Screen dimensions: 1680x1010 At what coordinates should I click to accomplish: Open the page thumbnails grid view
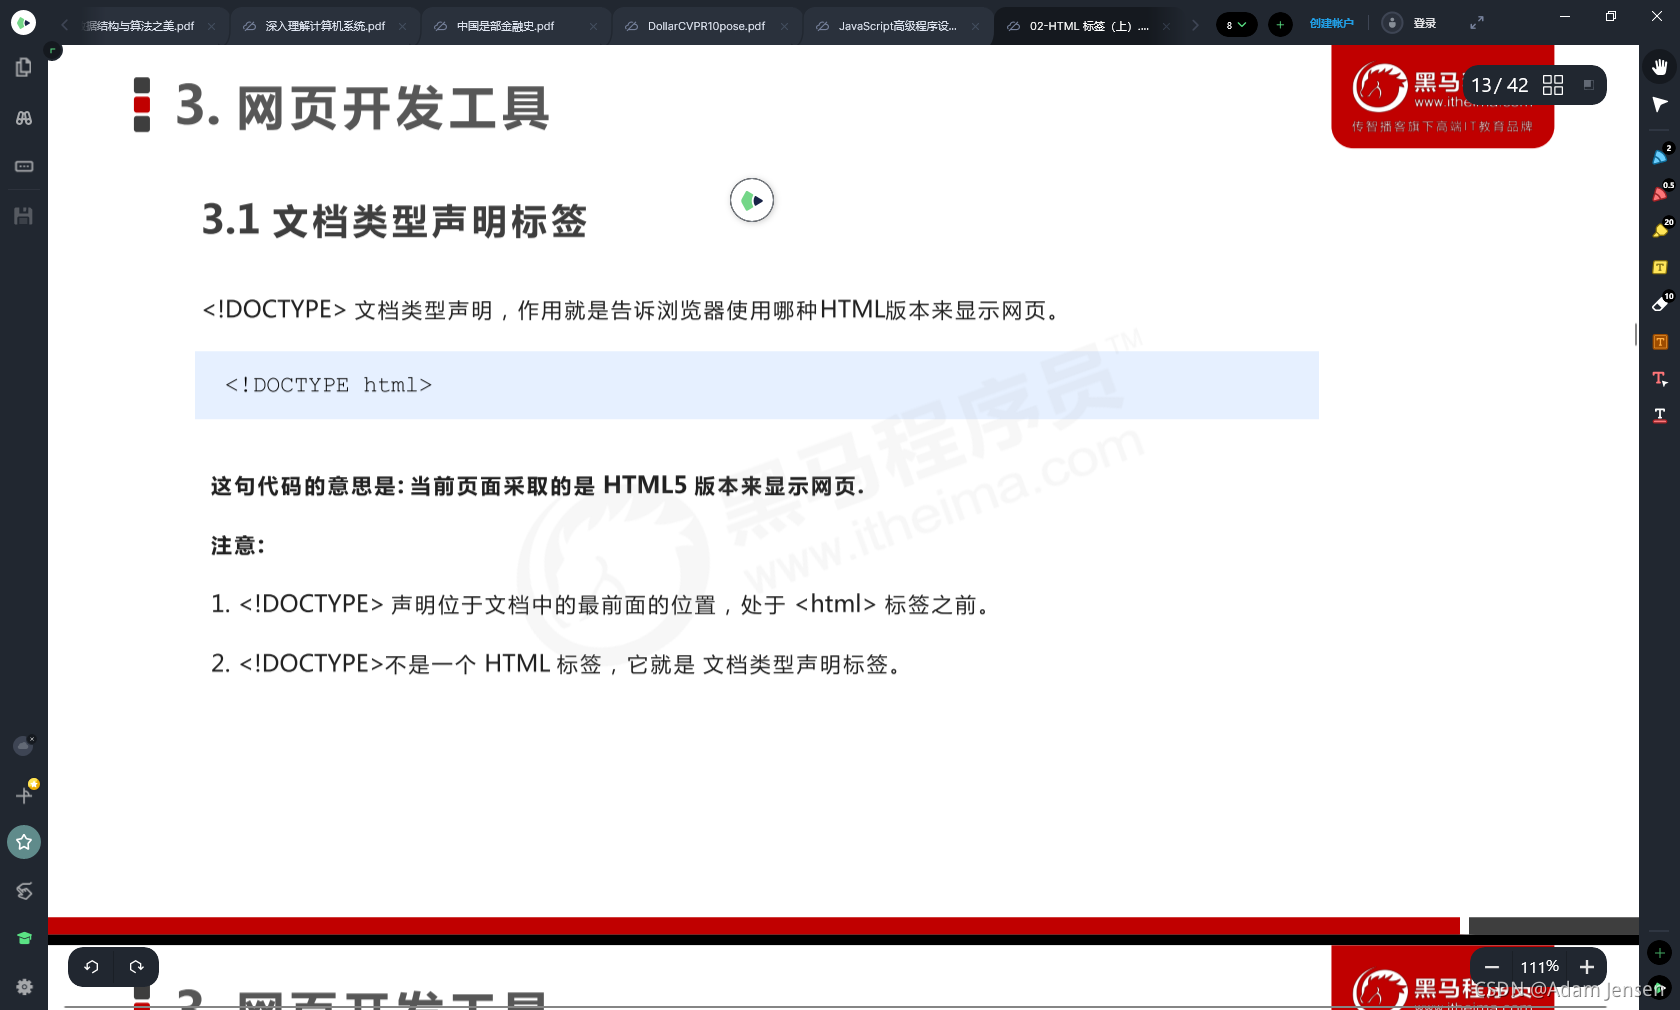[x=1553, y=85]
